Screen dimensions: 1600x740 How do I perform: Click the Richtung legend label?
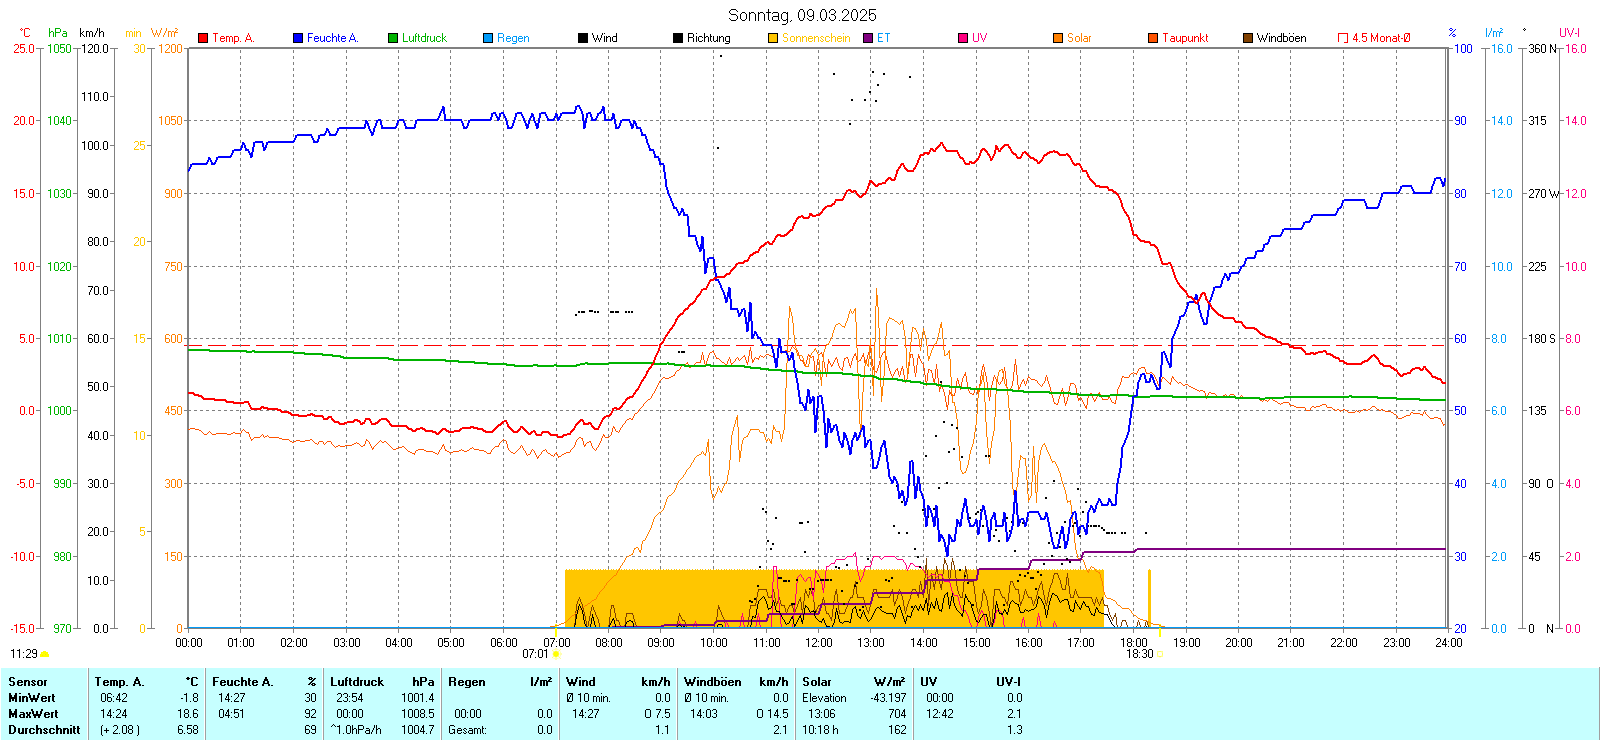coord(708,38)
